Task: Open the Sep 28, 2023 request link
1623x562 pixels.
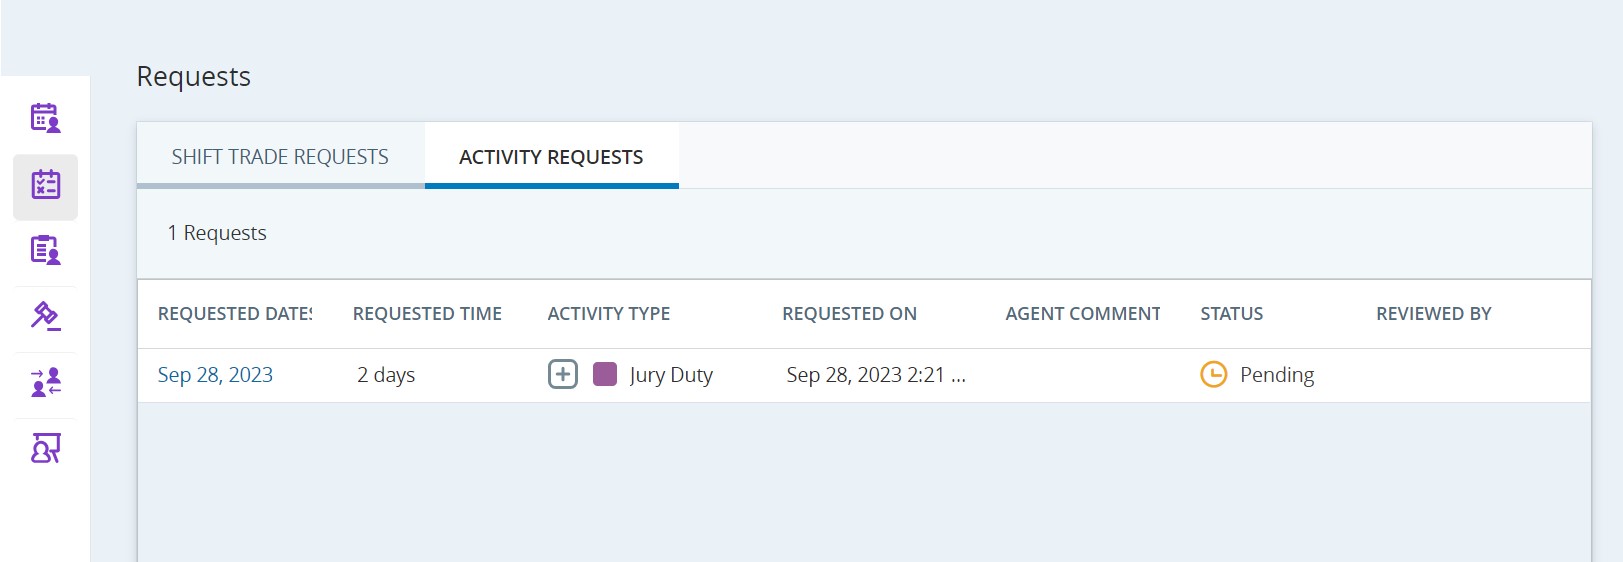Action: point(215,375)
